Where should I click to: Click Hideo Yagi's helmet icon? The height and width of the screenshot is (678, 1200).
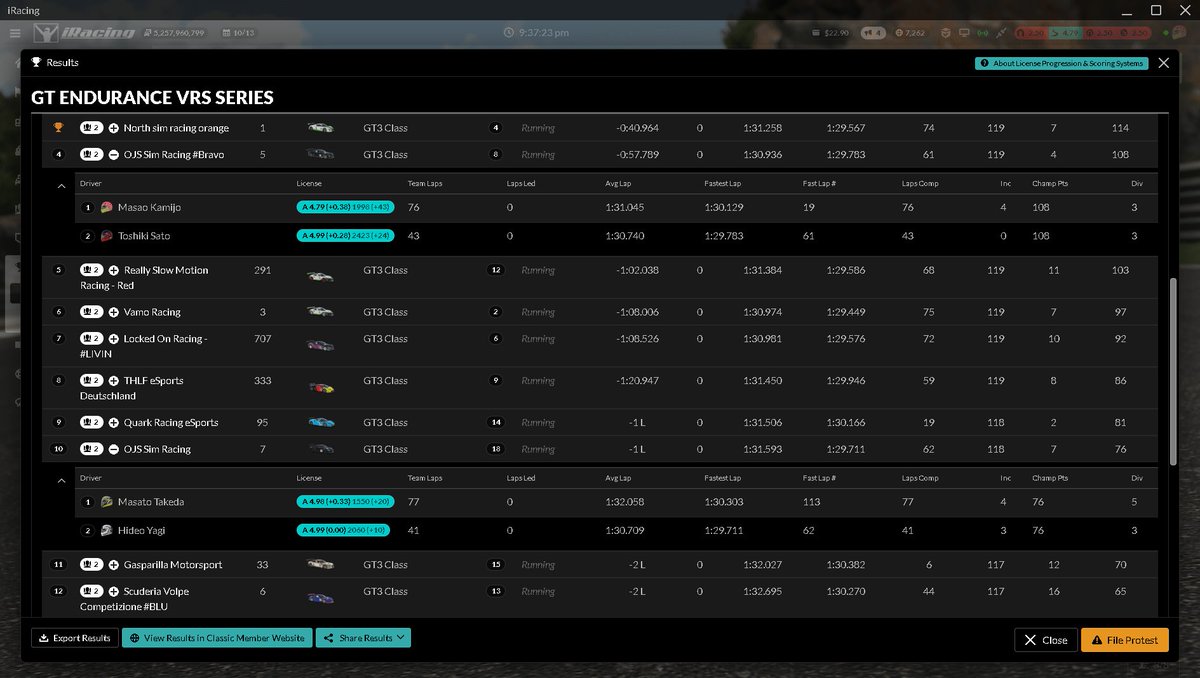107,530
